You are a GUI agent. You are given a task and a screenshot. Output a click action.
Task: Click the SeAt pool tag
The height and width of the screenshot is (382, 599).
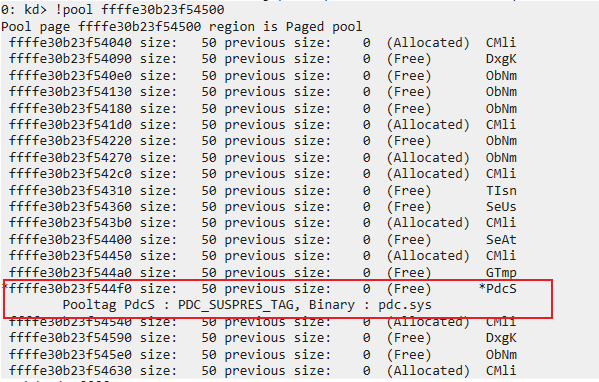coord(501,240)
